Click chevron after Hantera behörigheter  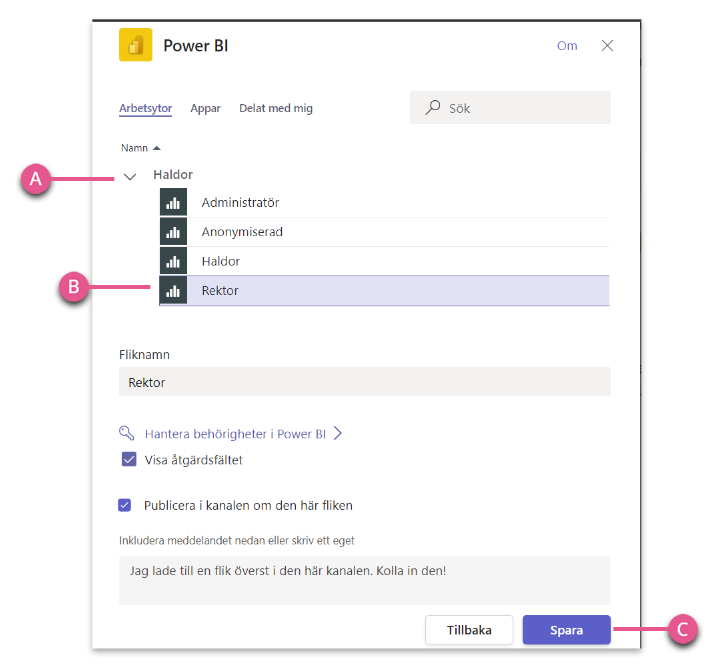tap(337, 433)
